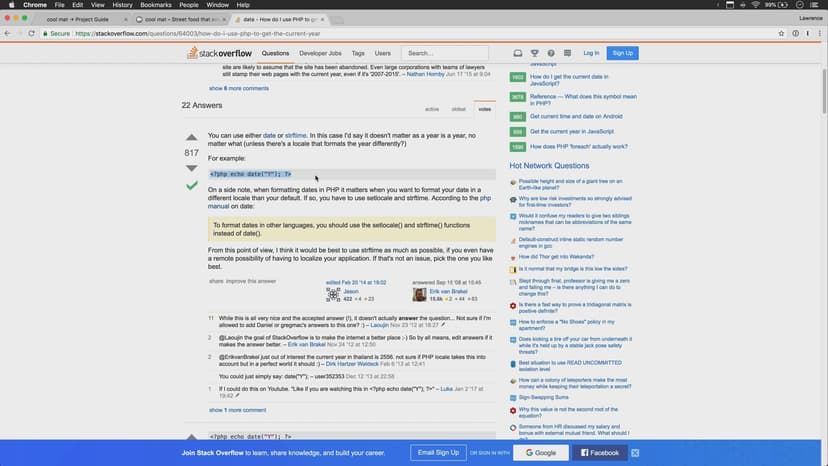The height and width of the screenshot is (466, 828).
Task: Select the votes sort tab
Action: [x=485, y=109]
